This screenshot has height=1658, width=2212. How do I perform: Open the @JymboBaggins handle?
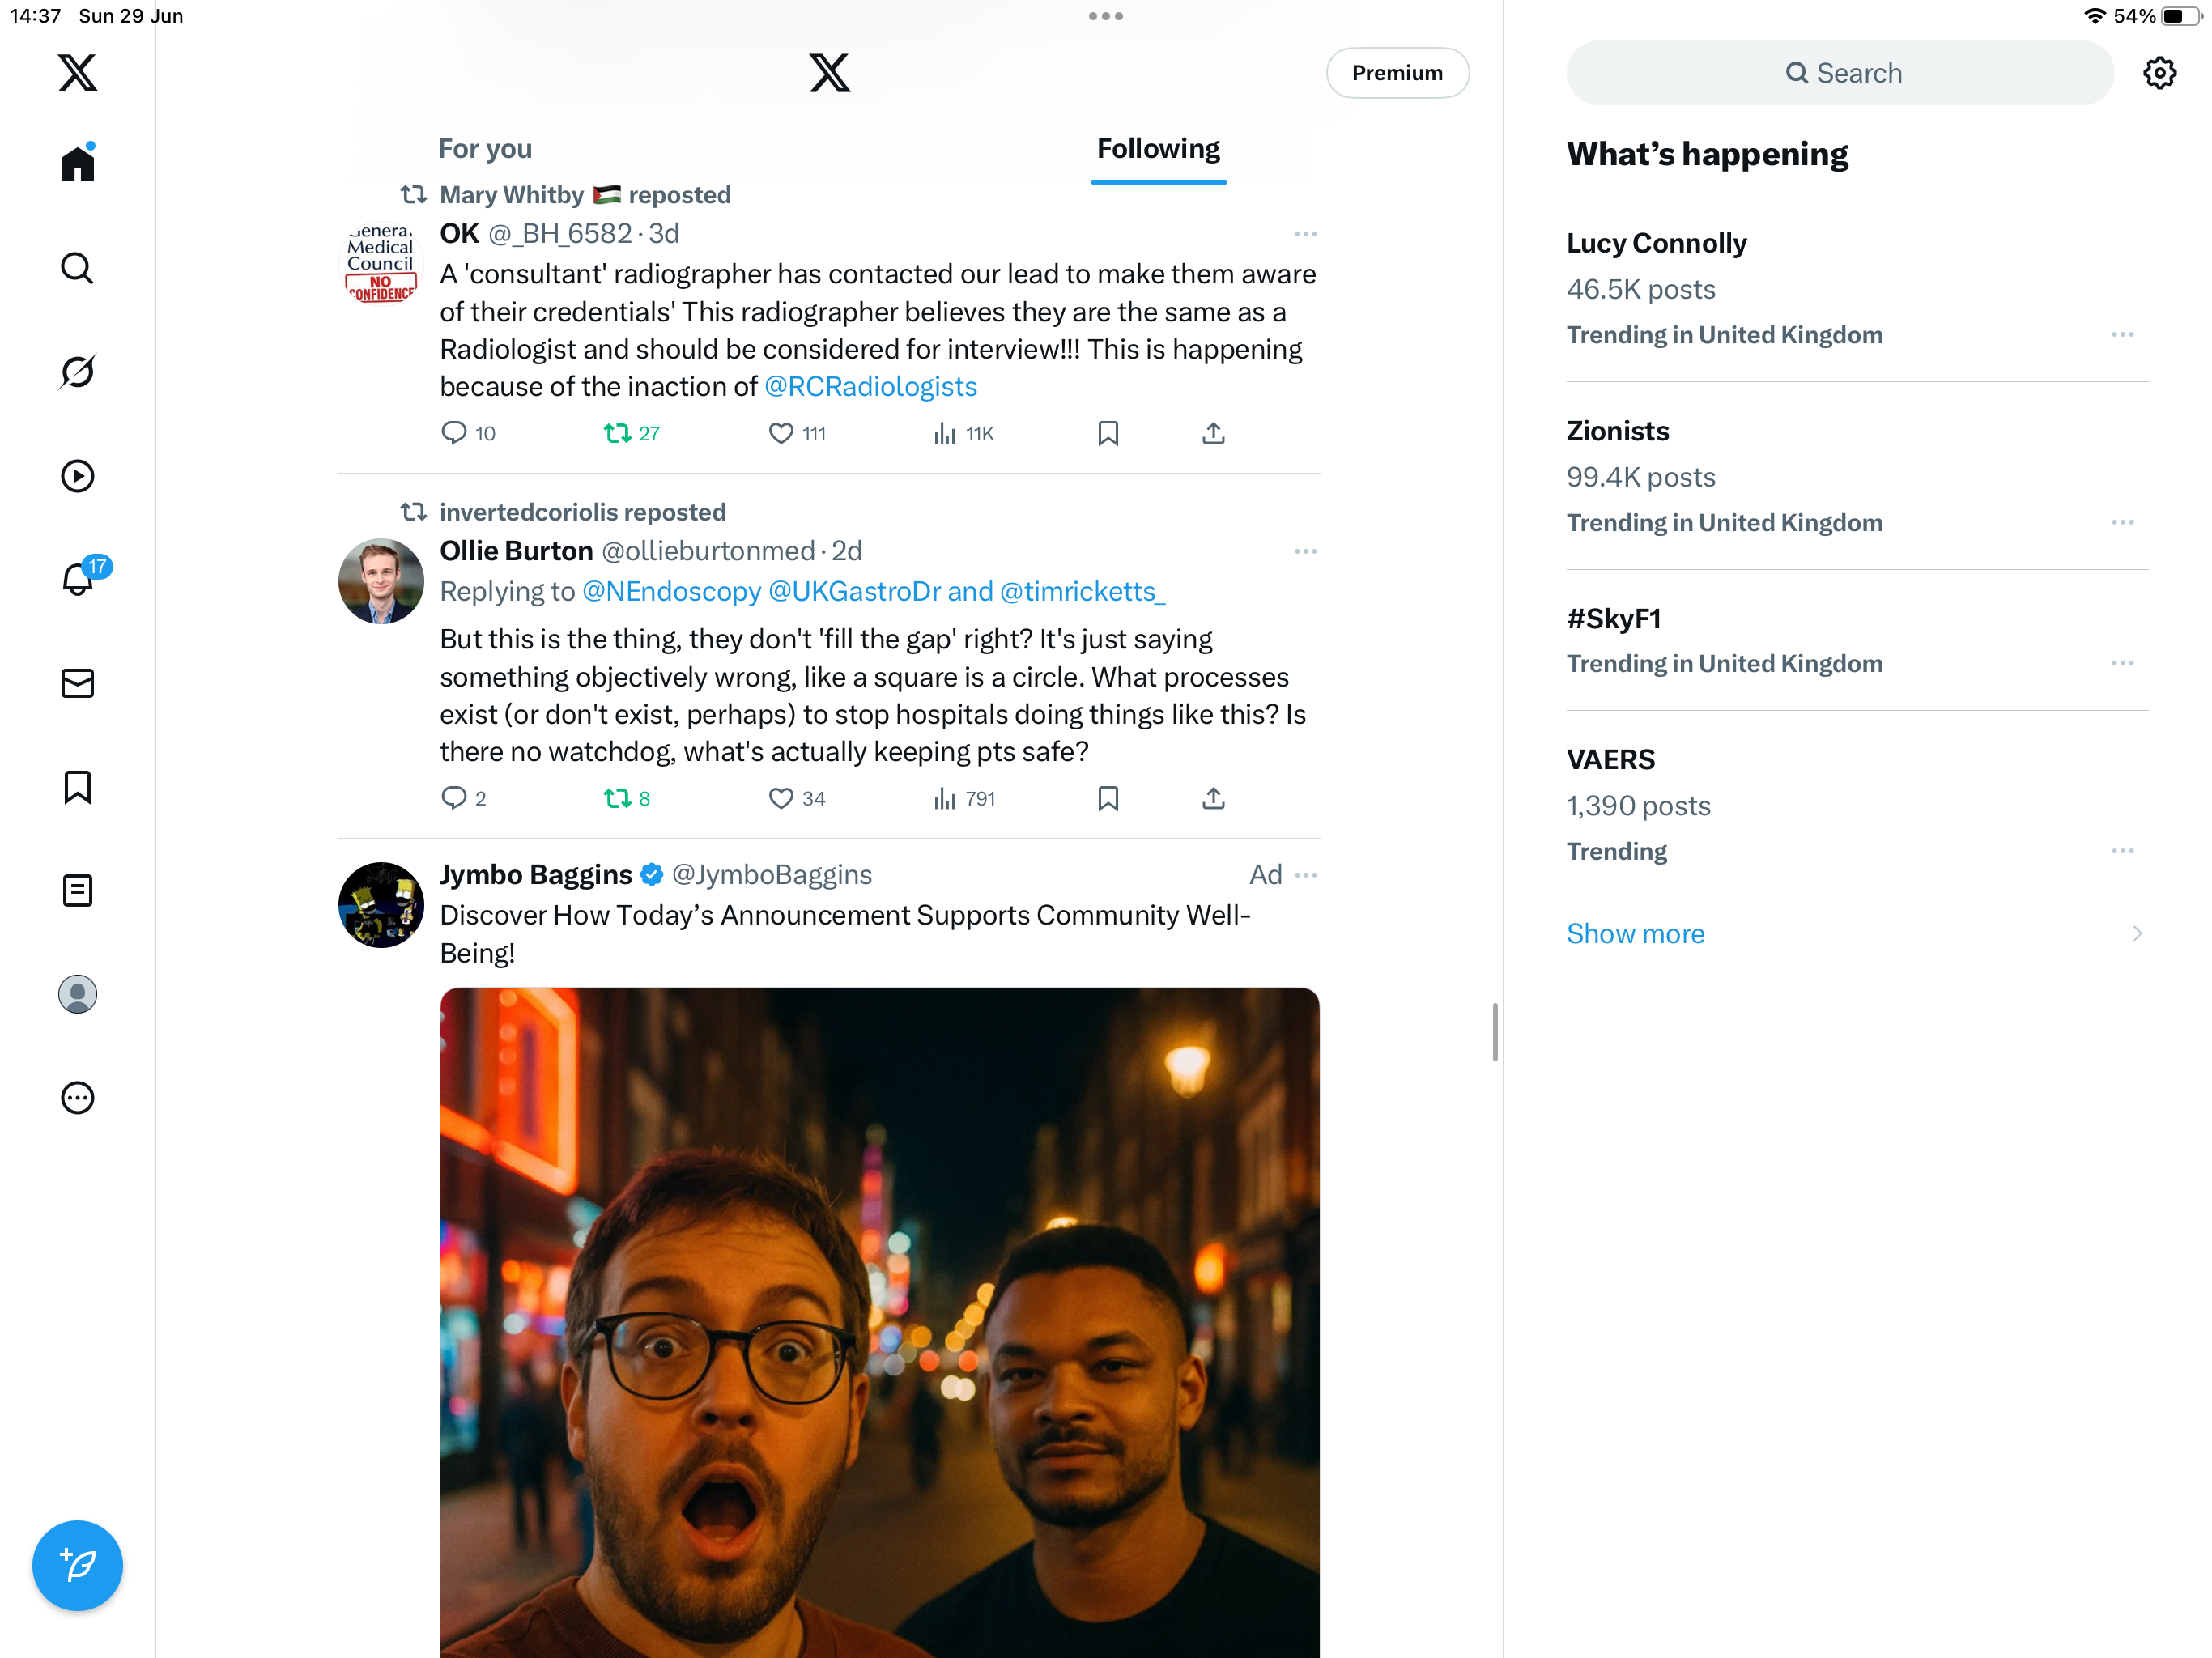[772, 875]
